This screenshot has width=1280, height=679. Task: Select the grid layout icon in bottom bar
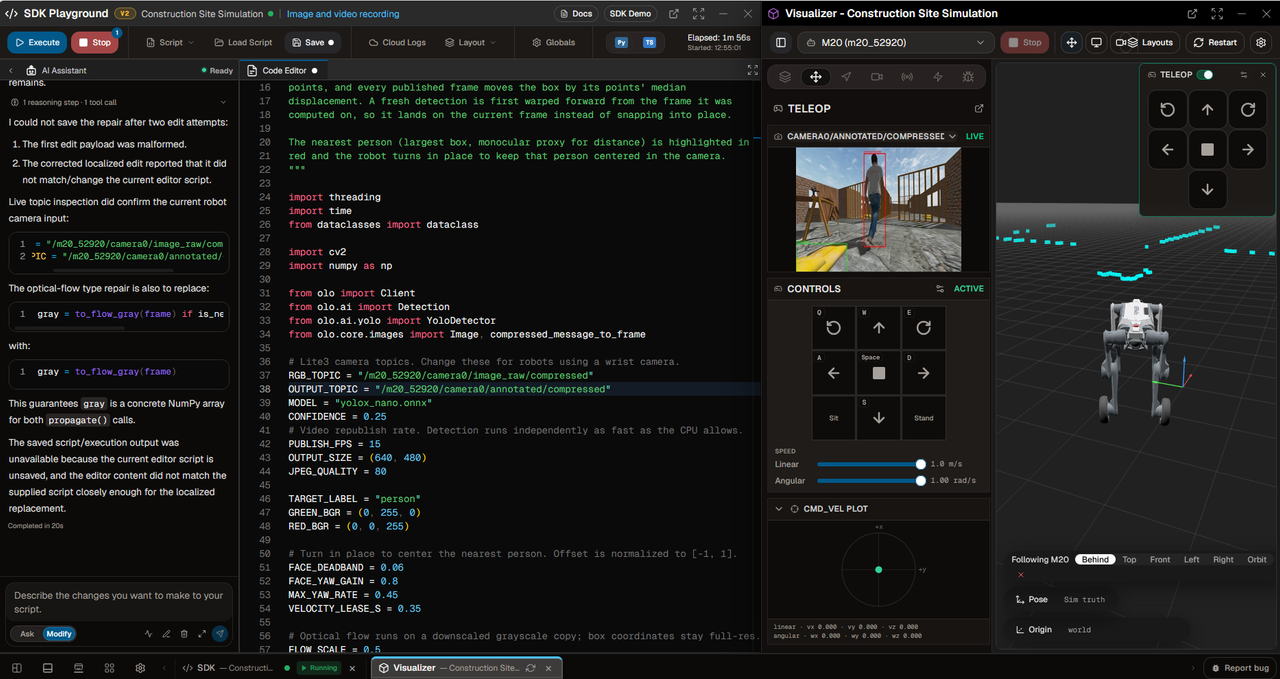[110, 668]
